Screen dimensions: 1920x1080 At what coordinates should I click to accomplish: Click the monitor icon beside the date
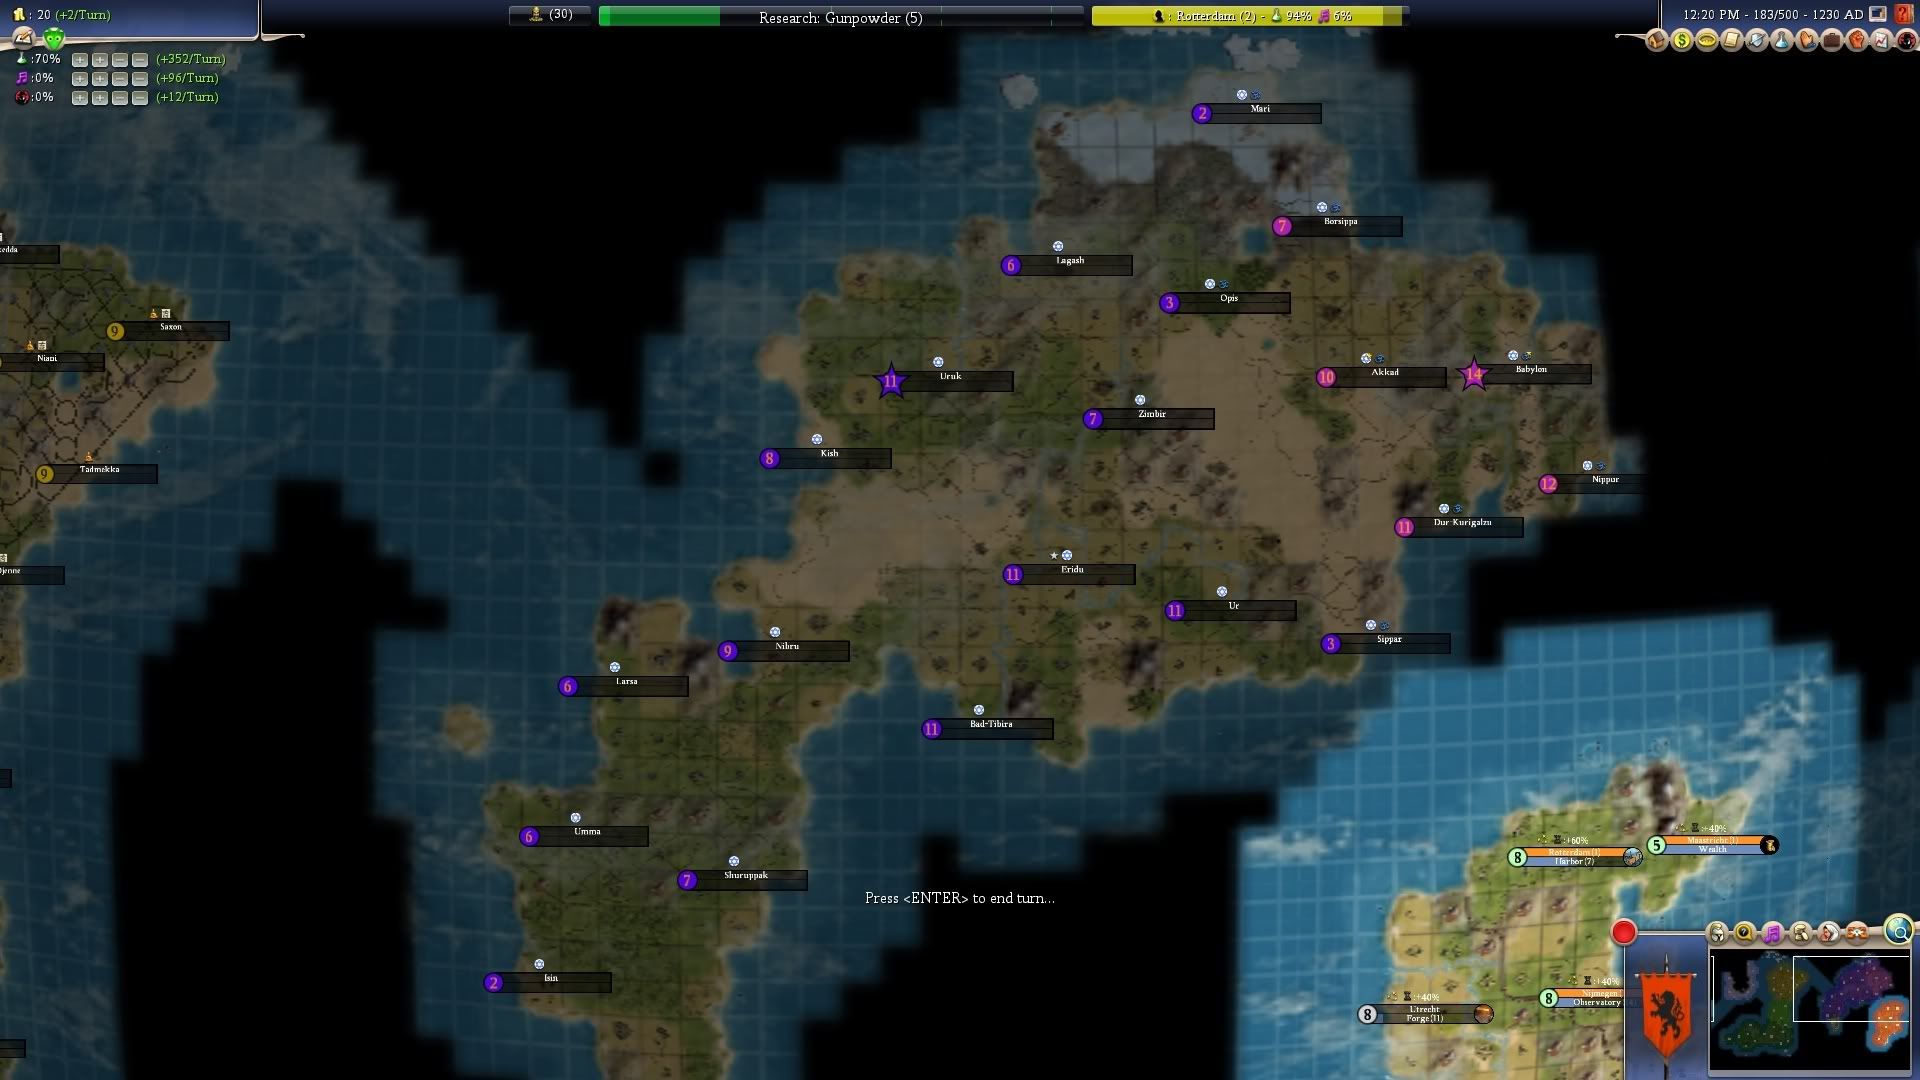[x=1877, y=14]
